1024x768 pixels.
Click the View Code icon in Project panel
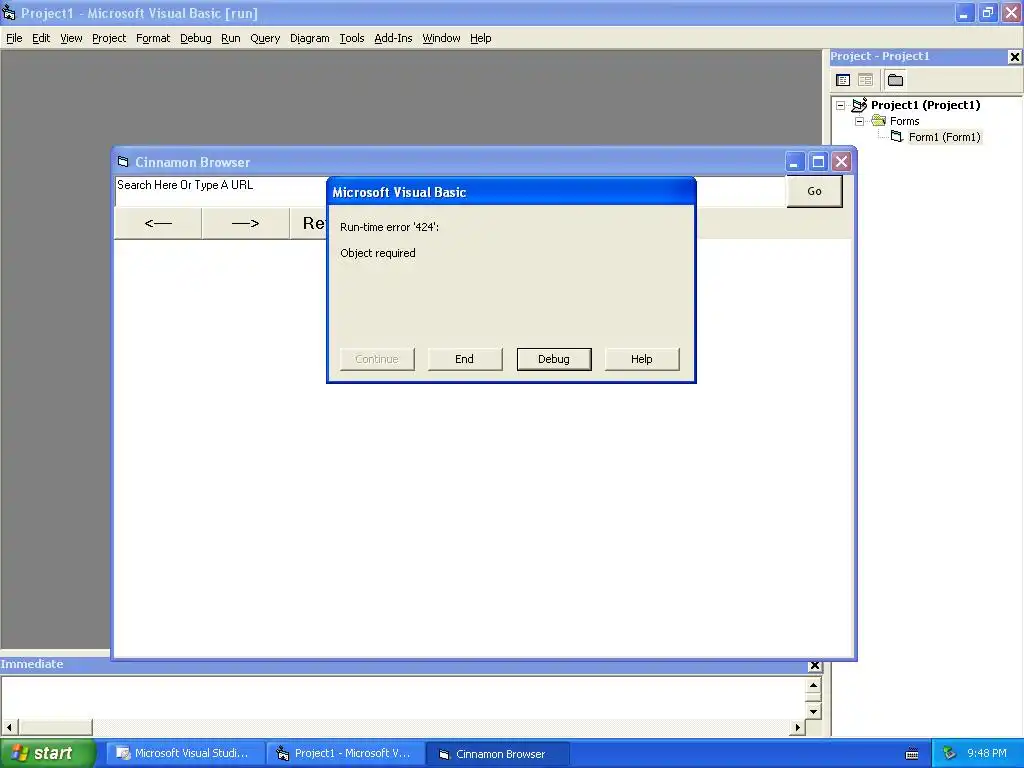tap(843, 80)
